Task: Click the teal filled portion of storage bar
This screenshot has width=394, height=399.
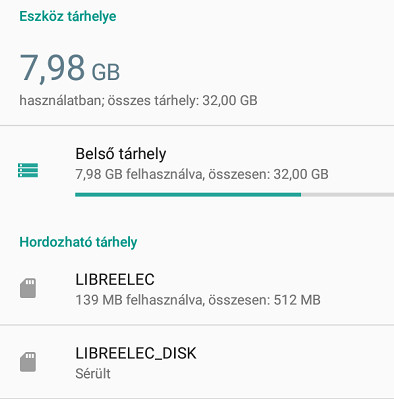Action: pyautogui.click(x=188, y=195)
